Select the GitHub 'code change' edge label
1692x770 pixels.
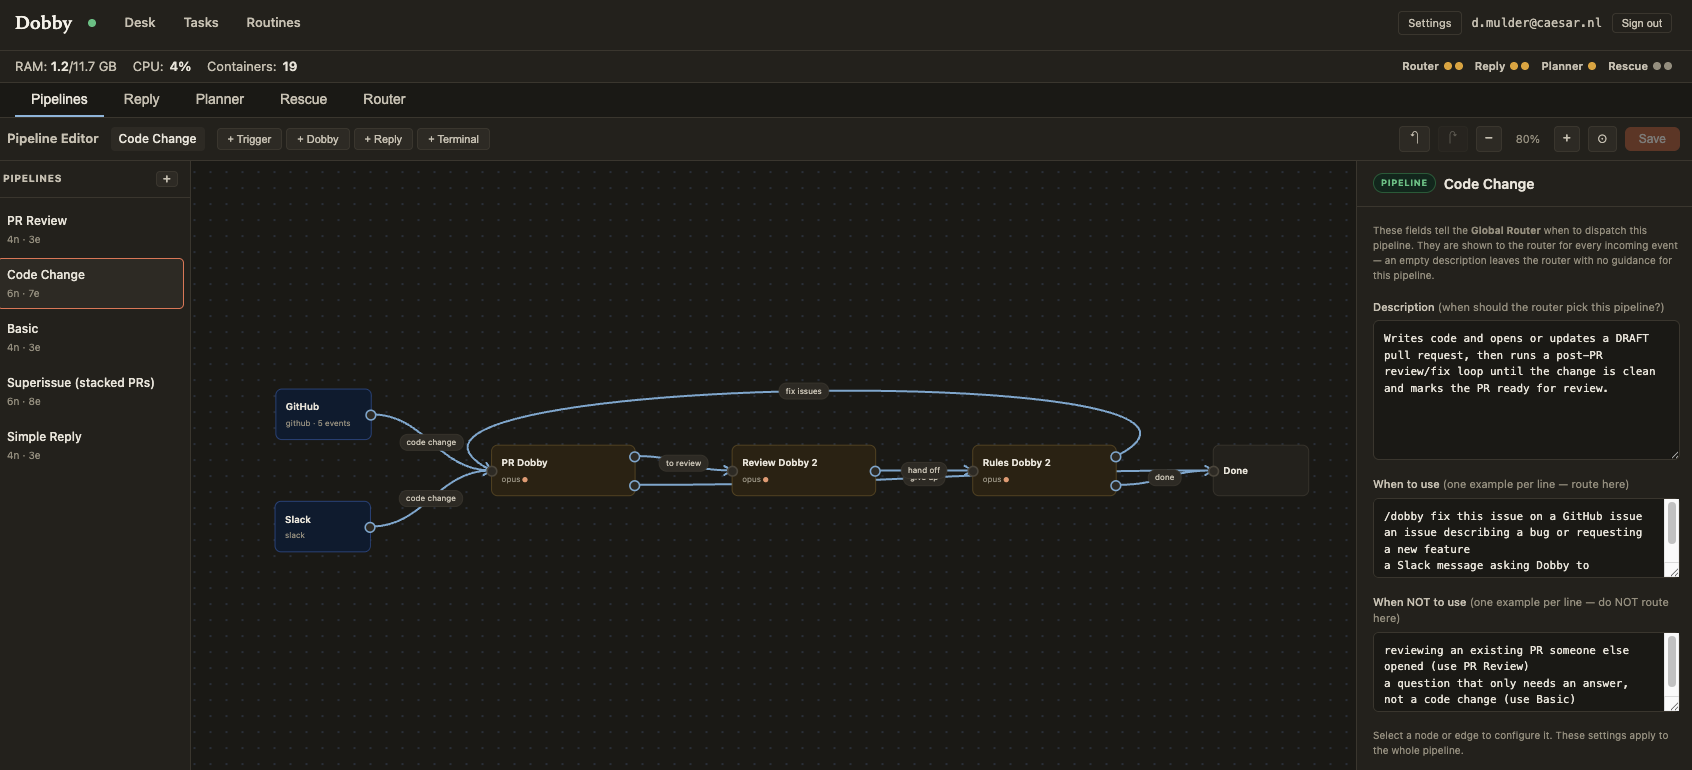coord(431,442)
